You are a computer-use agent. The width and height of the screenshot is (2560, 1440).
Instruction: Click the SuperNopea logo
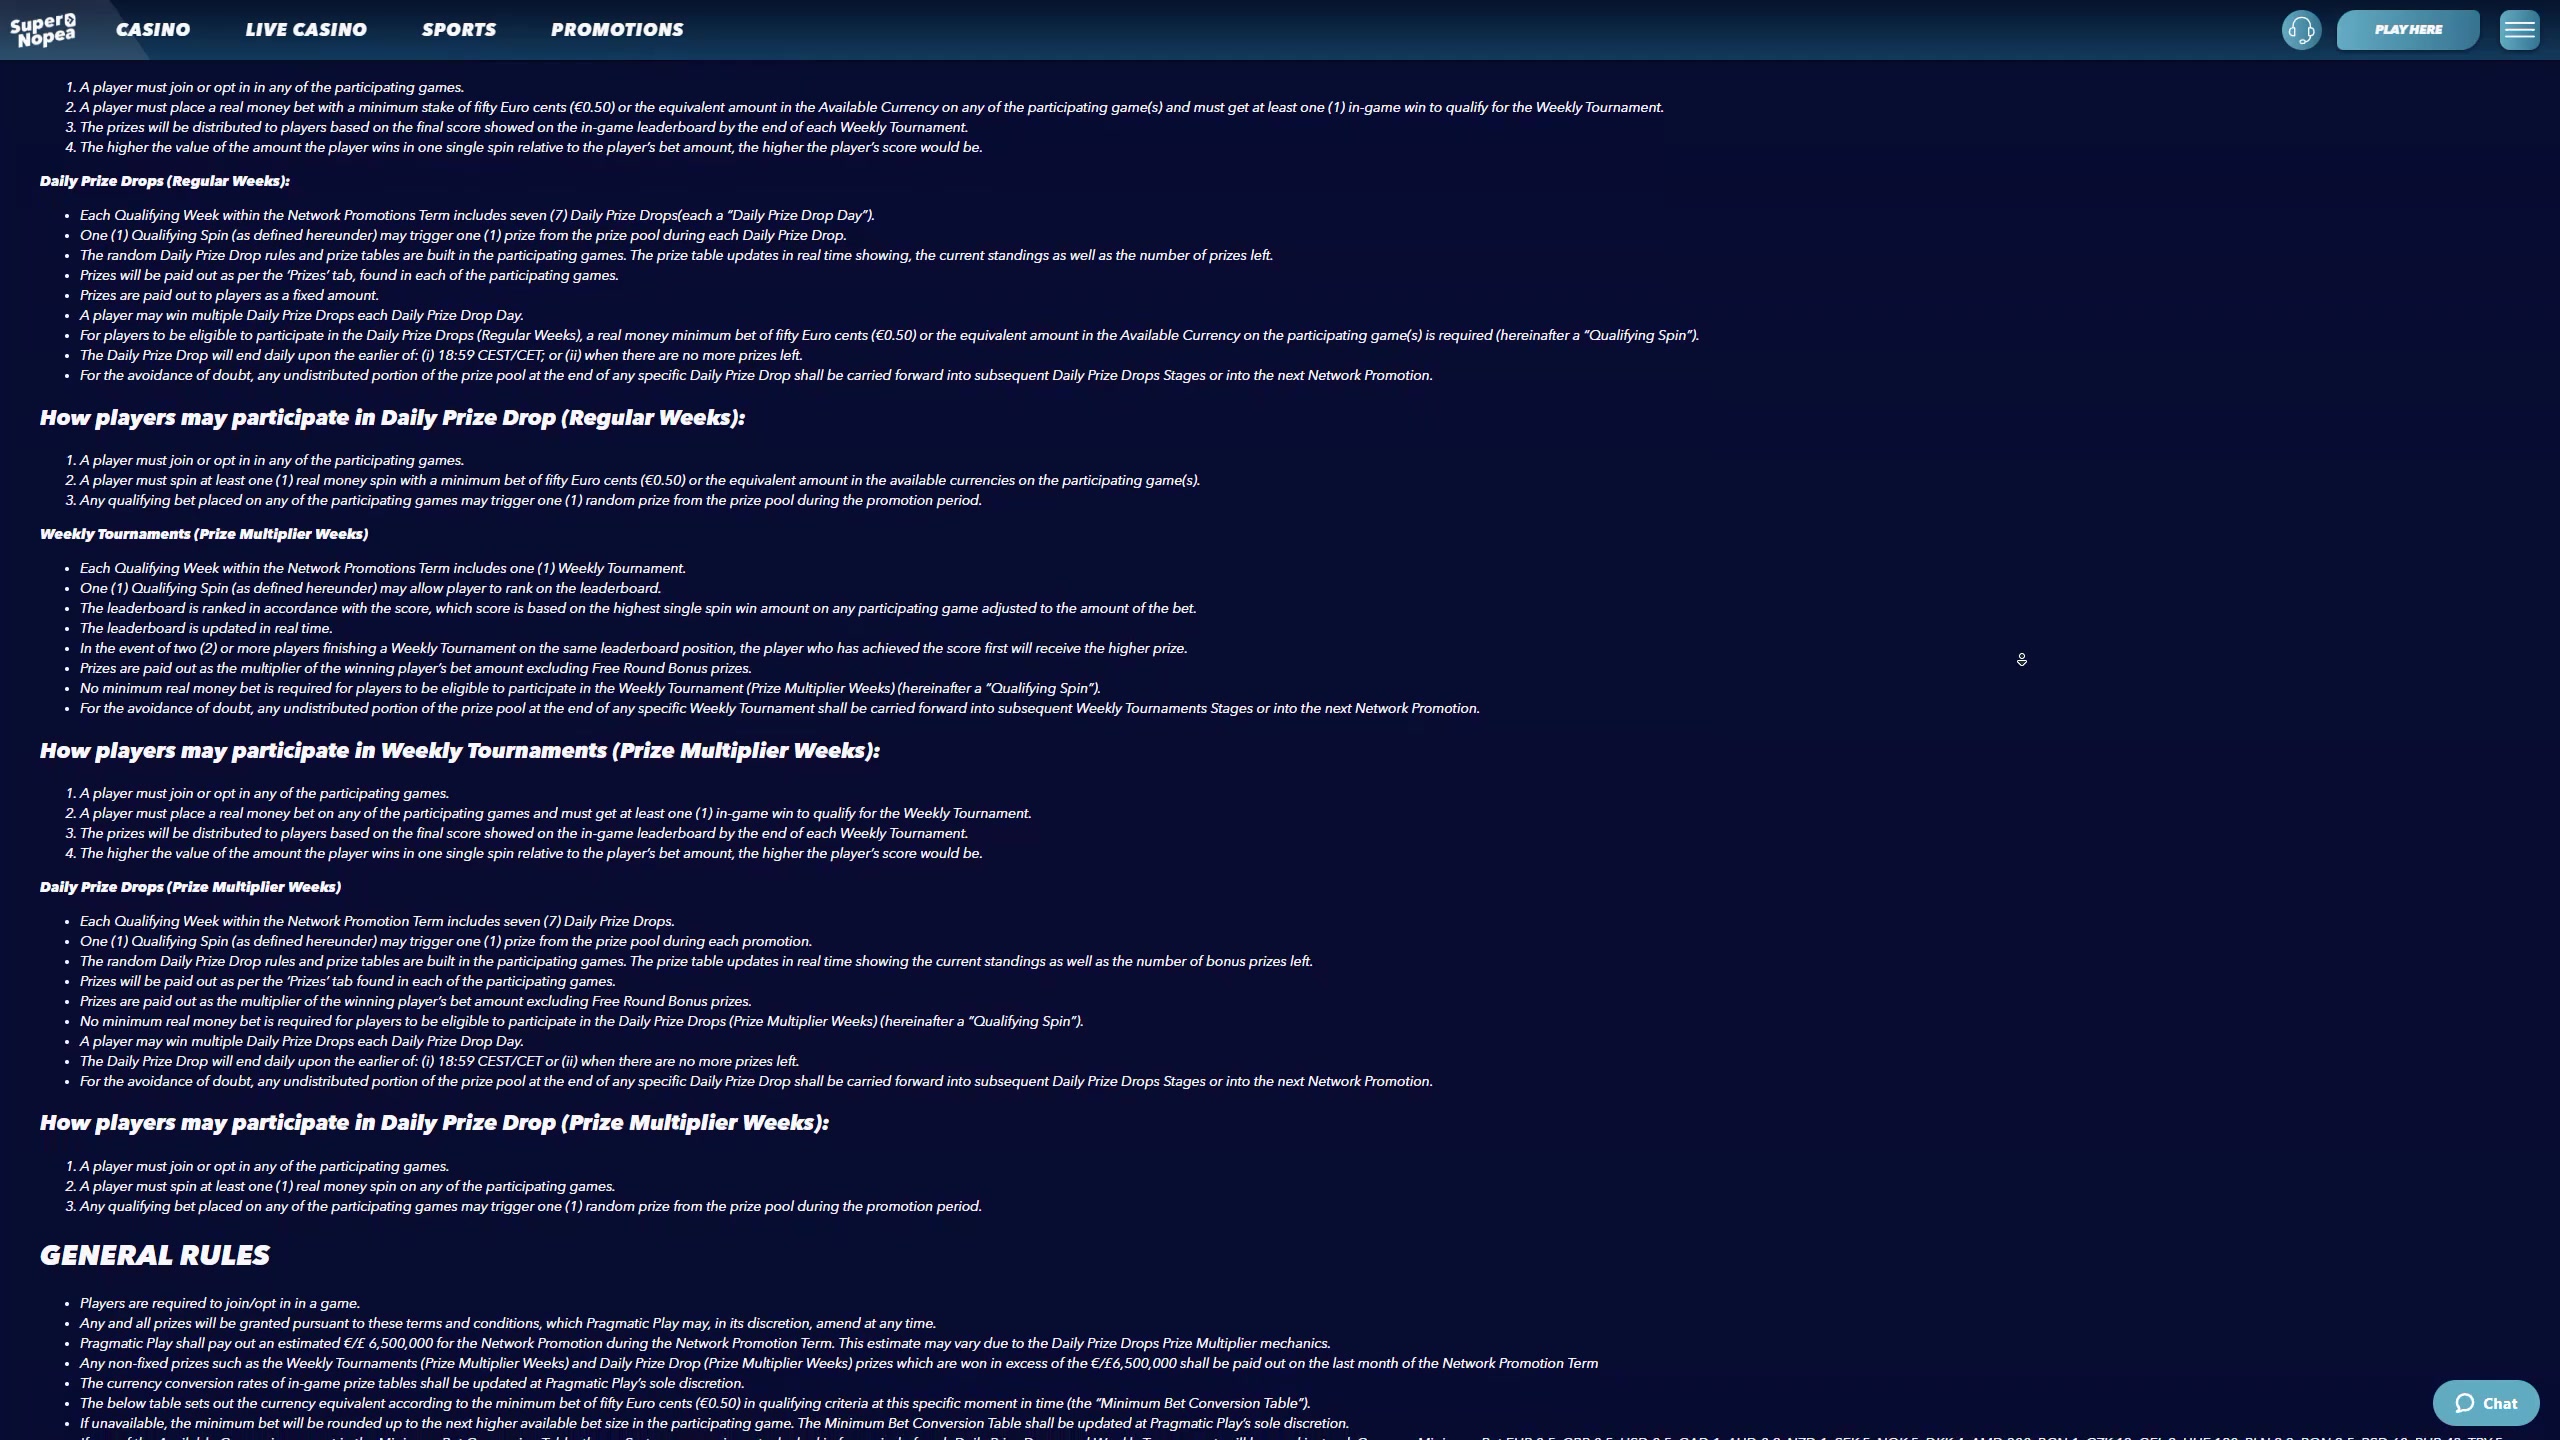[43, 29]
